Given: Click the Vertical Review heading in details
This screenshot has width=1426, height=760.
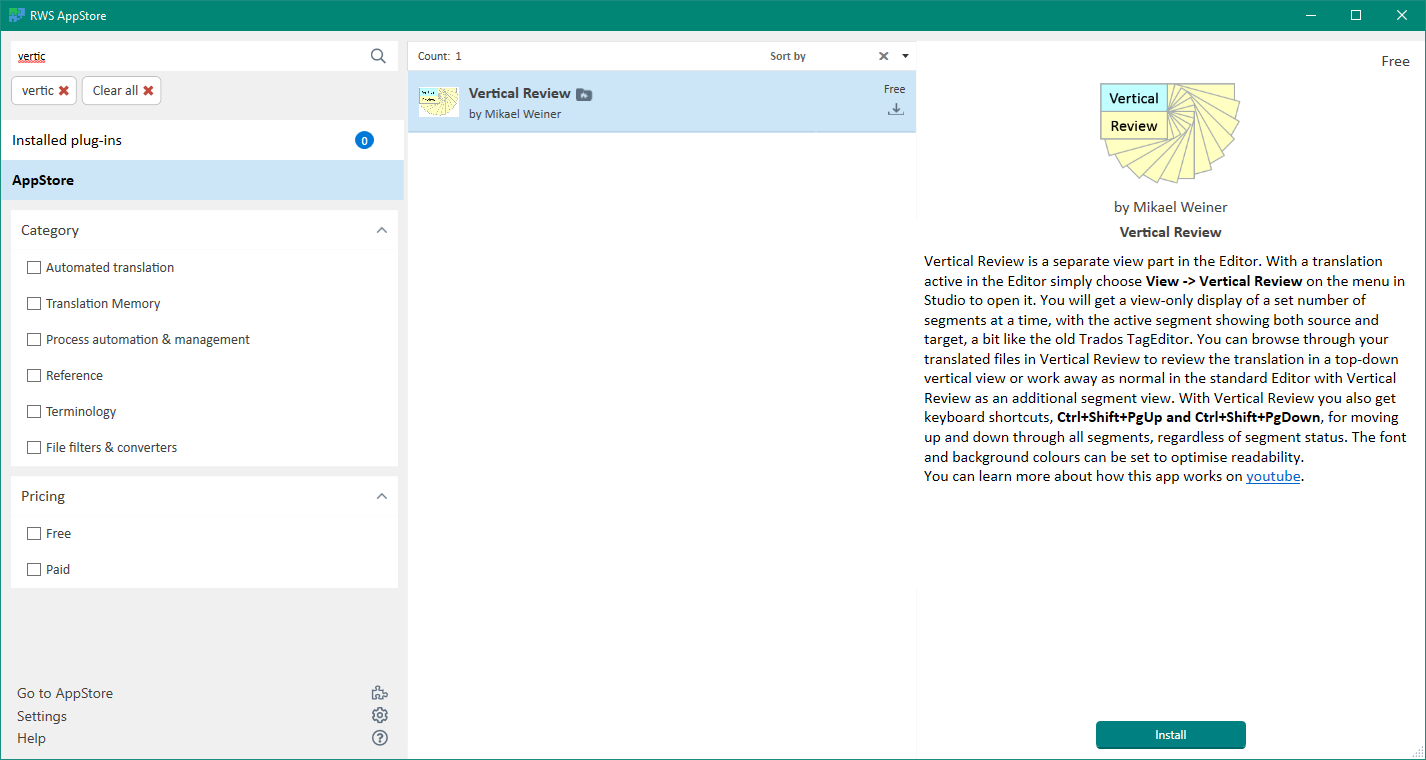Looking at the screenshot, I should tap(1170, 232).
